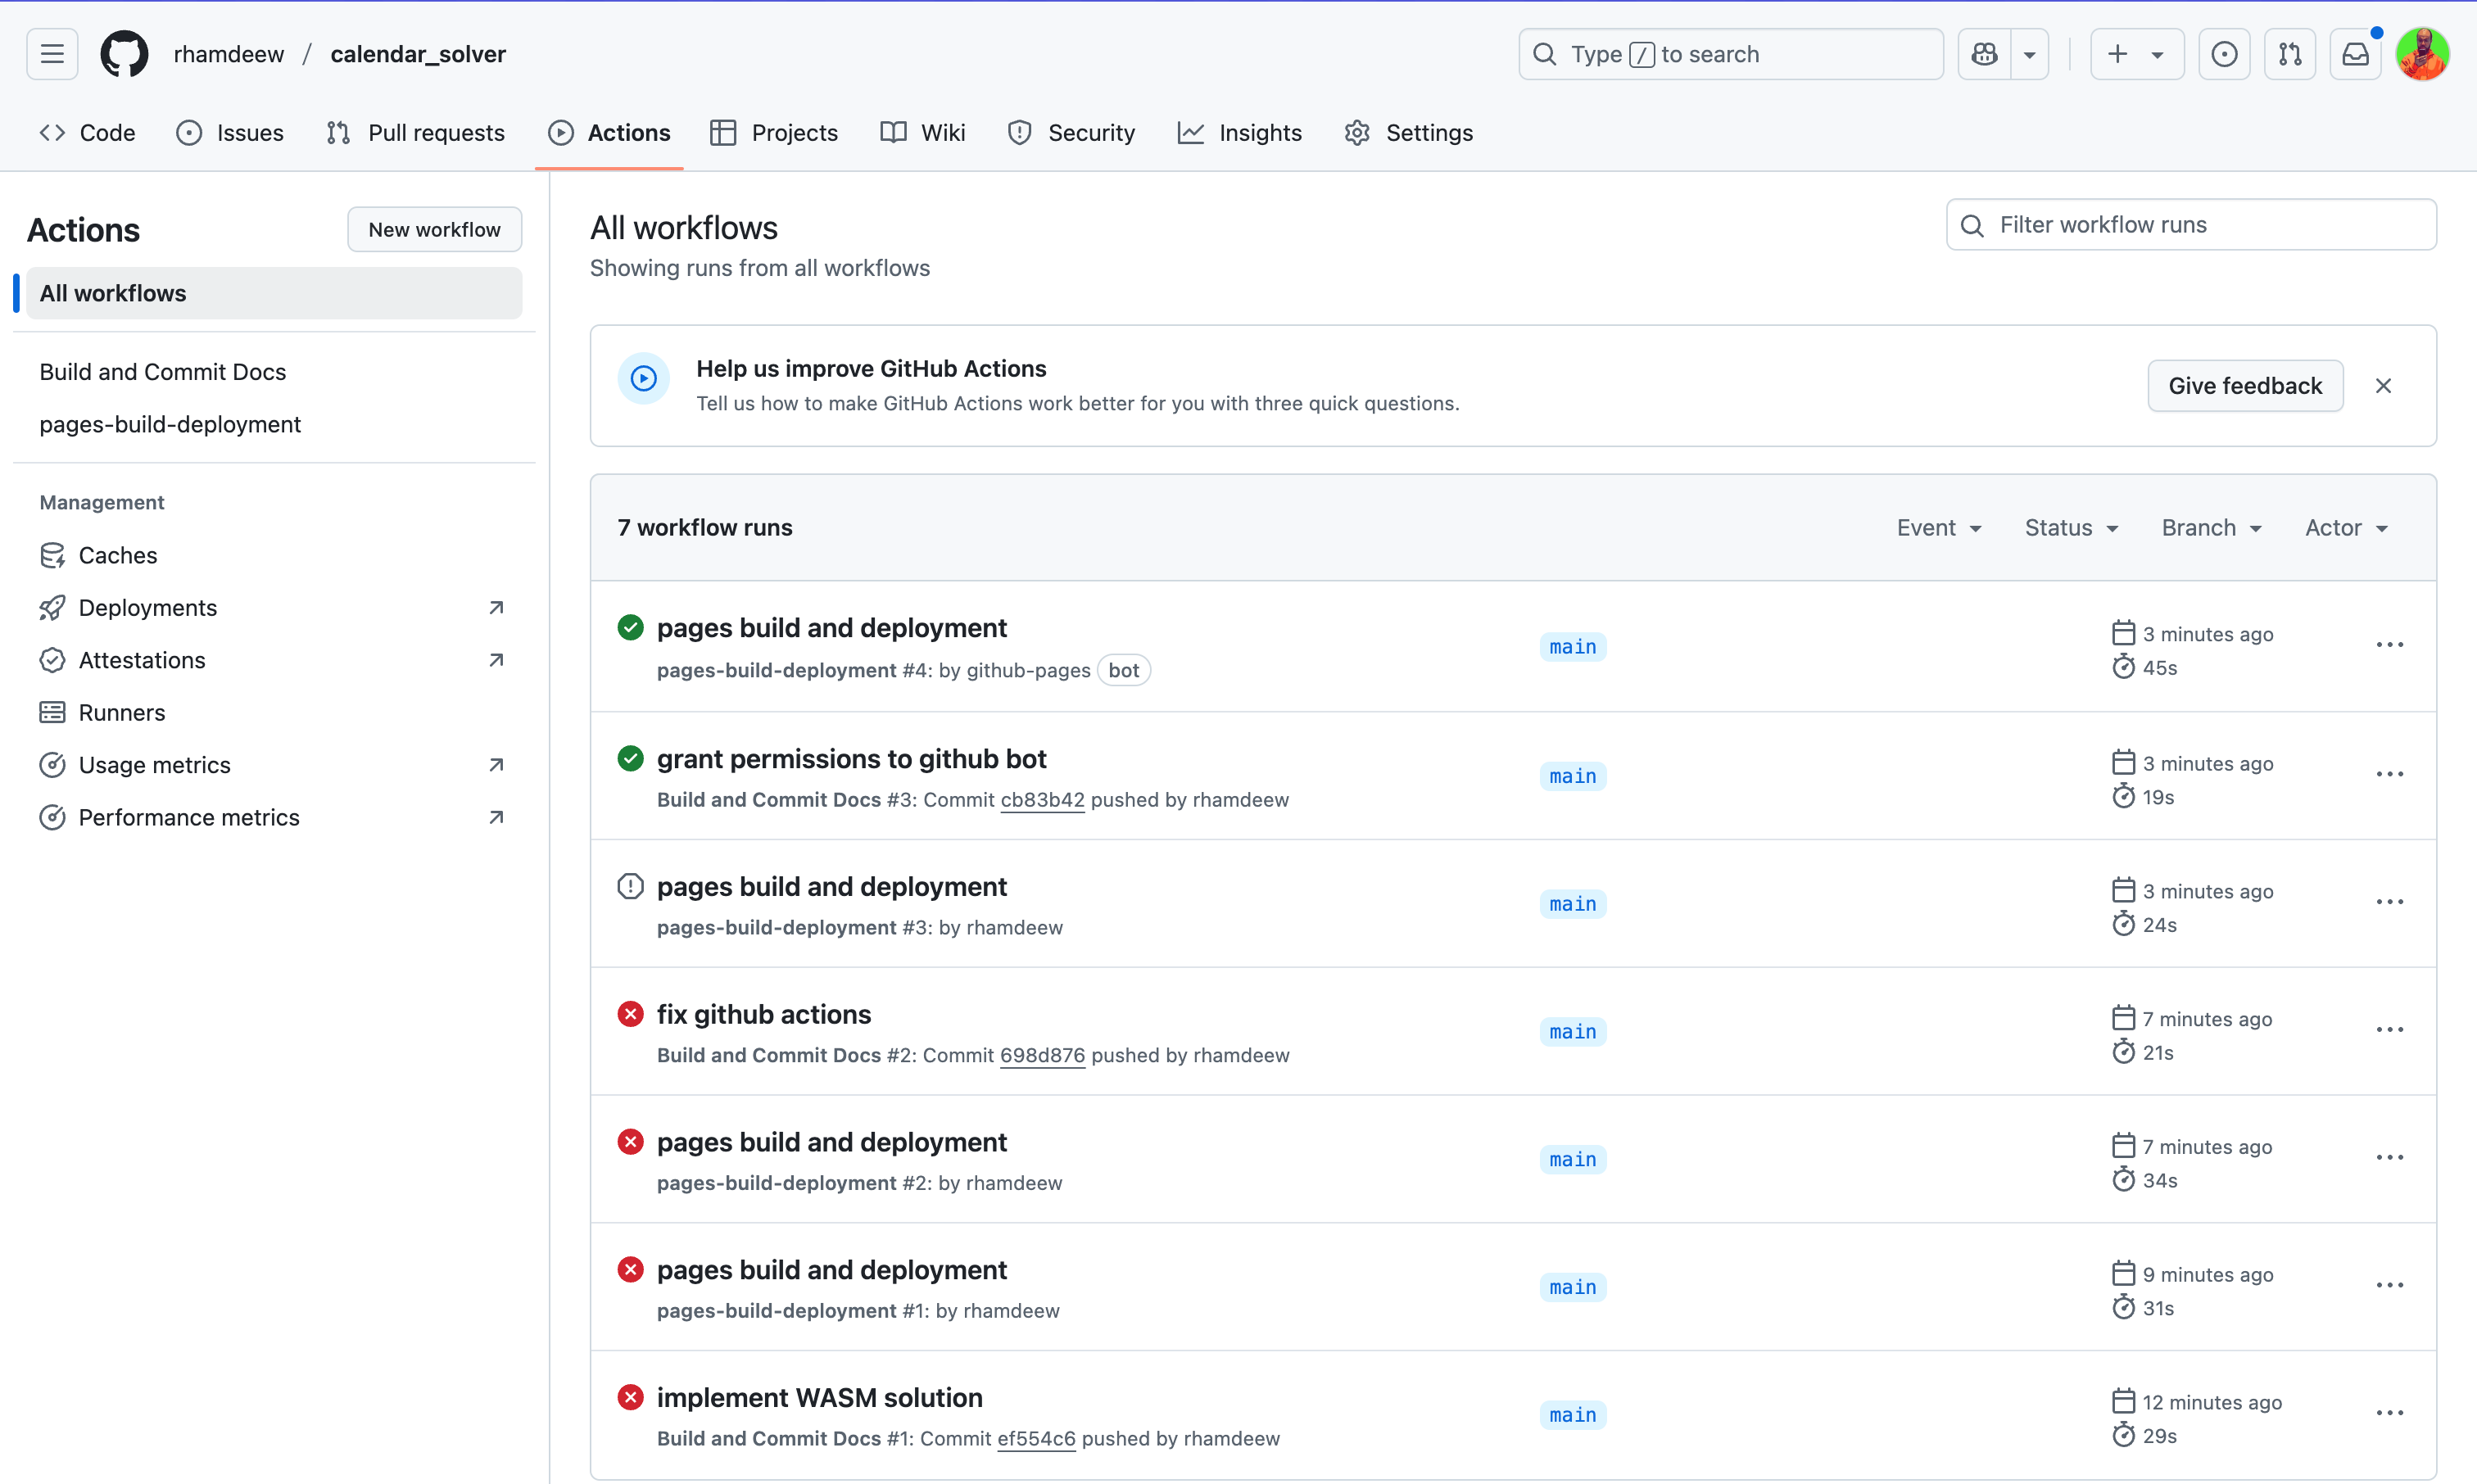This screenshot has width=2477, height=1484.
Task: Select Build and Commit Docs workflow in the sidebar
Action: pyautogui.click(x=163, y=372)
